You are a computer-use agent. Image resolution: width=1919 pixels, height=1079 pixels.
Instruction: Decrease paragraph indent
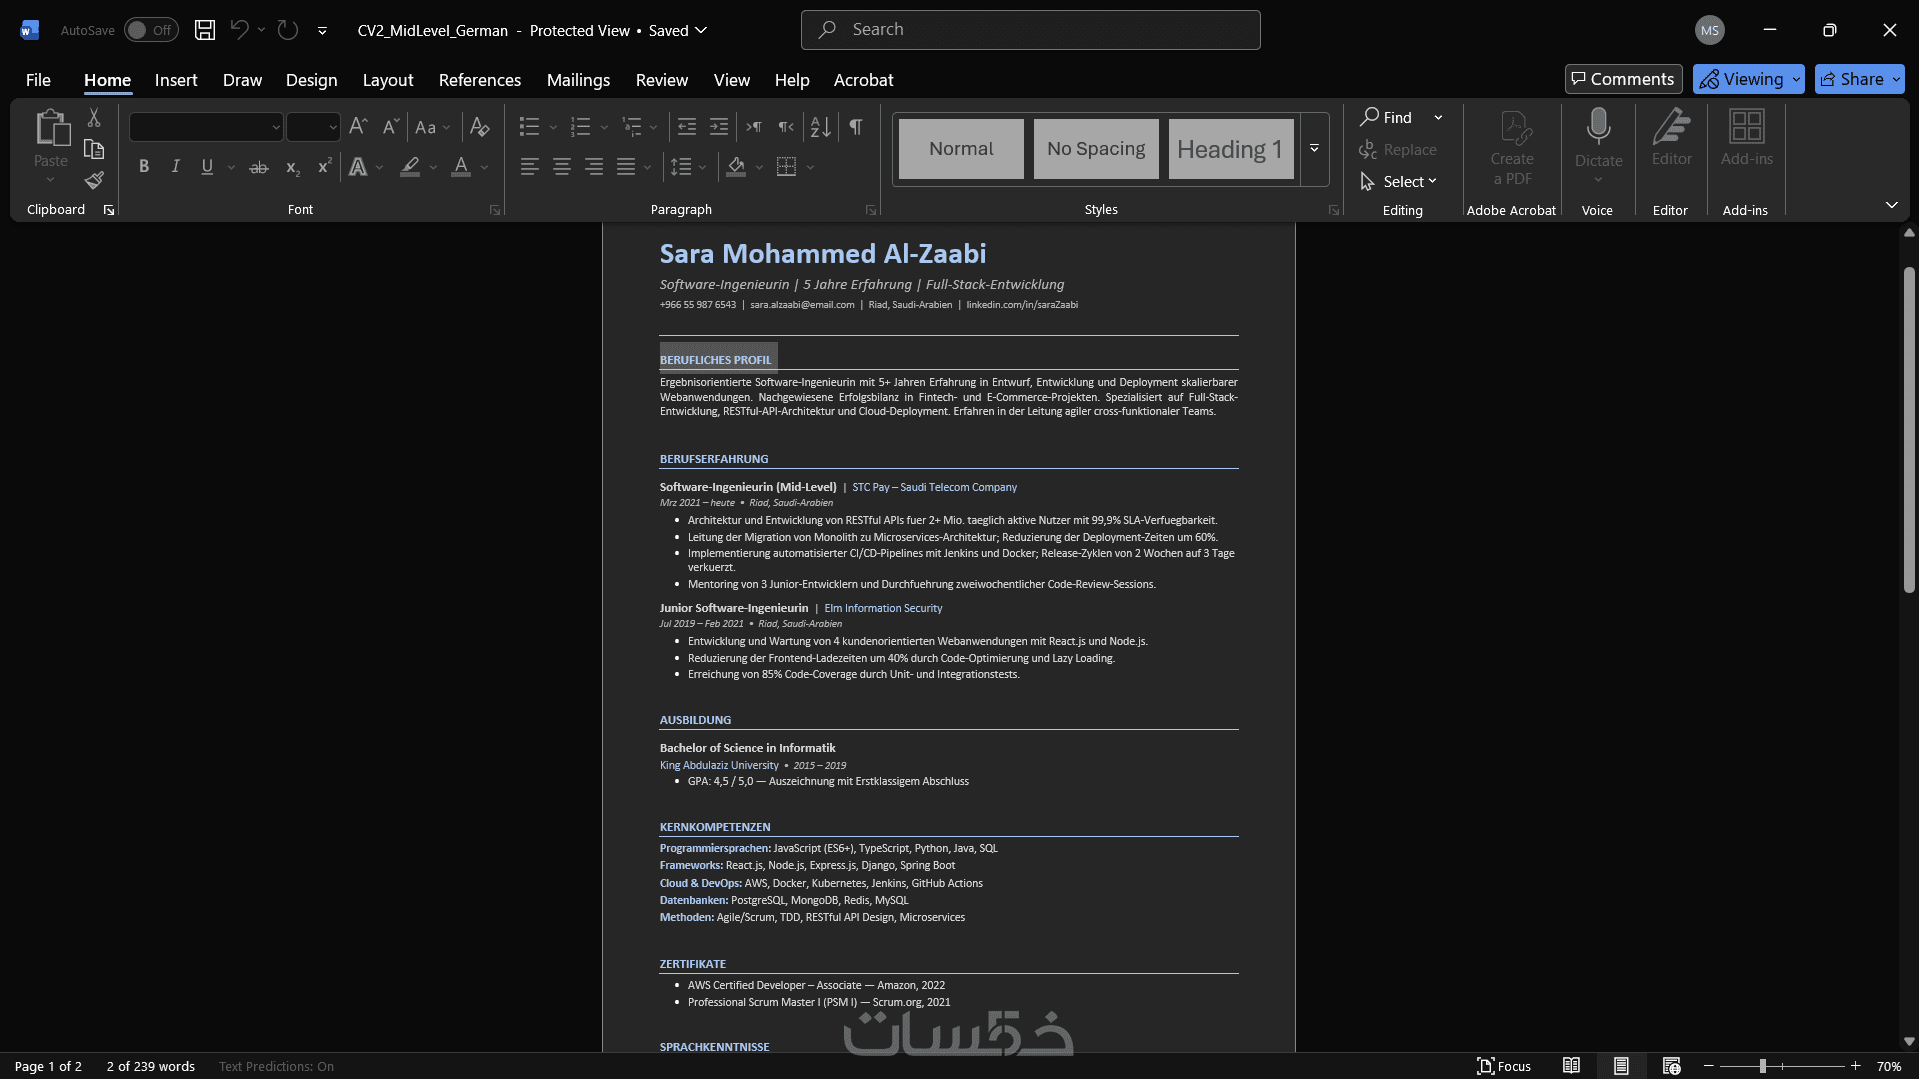[x=687, y=127]
